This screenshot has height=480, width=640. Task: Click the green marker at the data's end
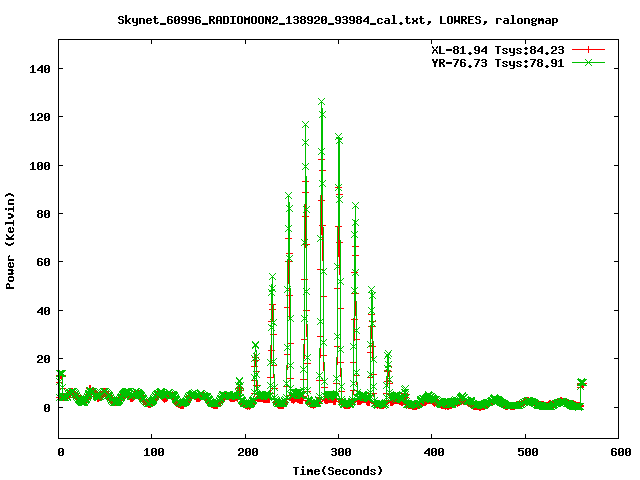point(581,383)
